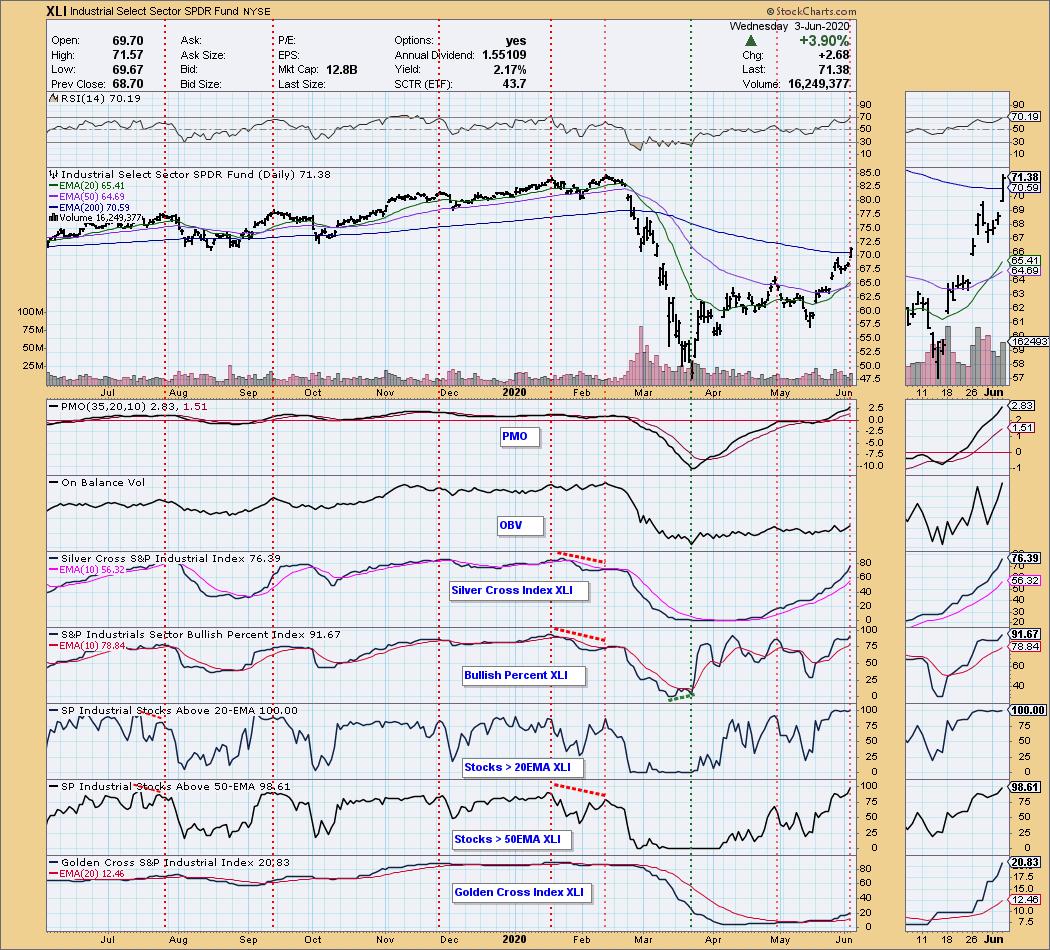The height and width of the screenshot is (950, 1050).
Task: Click the Low value 69.67
Action: click(127, 70)
